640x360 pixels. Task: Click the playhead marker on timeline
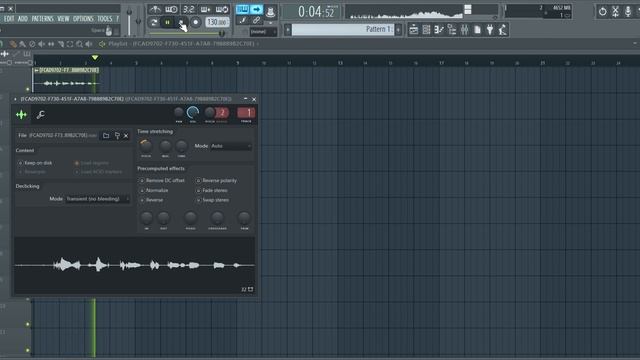coord(95,58)
